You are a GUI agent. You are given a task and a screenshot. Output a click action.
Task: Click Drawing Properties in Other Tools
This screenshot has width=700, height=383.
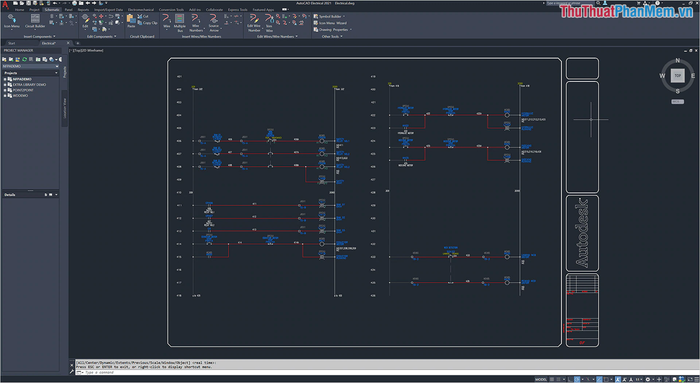[x=332, y=30]
